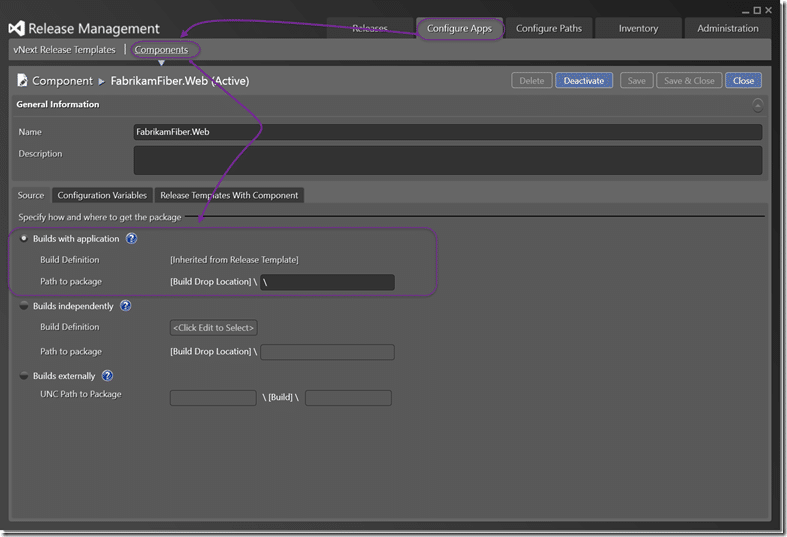Click the Inherited from Release Template text
The height and width of the screenshot is (537, 787).
point(234,259)
